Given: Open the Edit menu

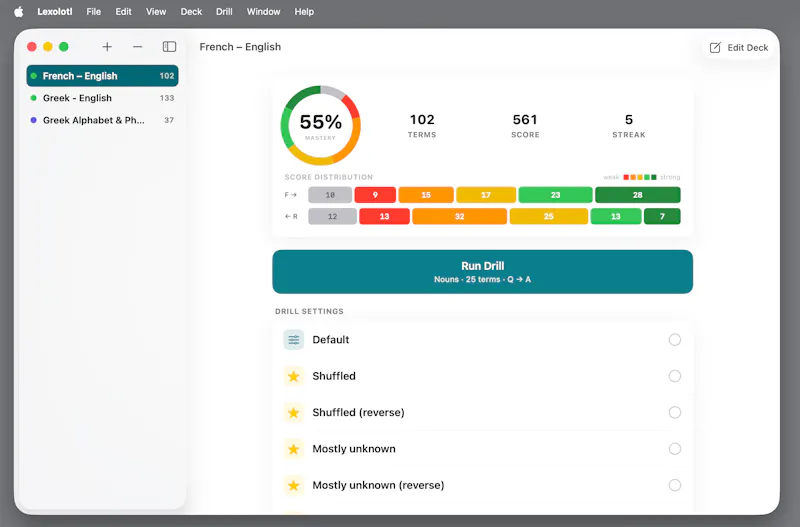Looking at the screenshot, I should point(123,12).
